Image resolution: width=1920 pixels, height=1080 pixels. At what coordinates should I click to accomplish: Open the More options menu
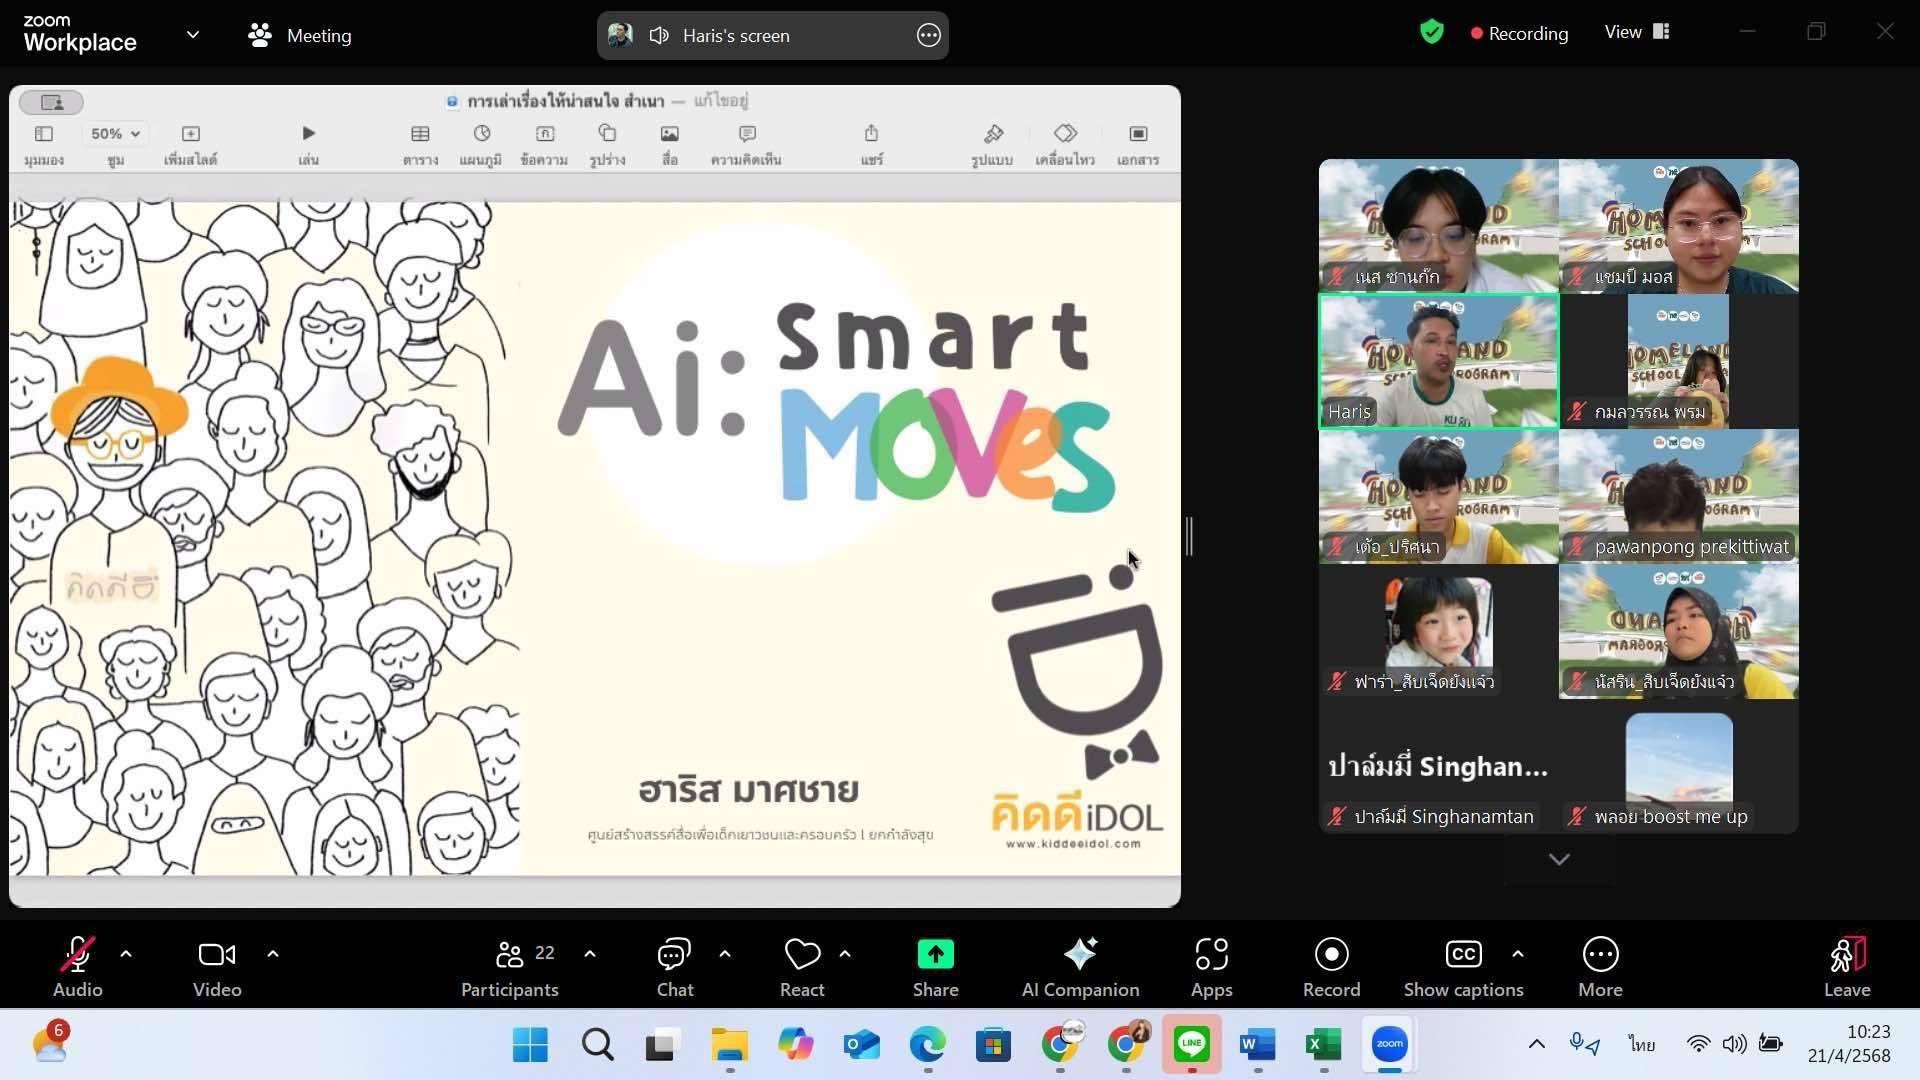tap(1600, 966)
